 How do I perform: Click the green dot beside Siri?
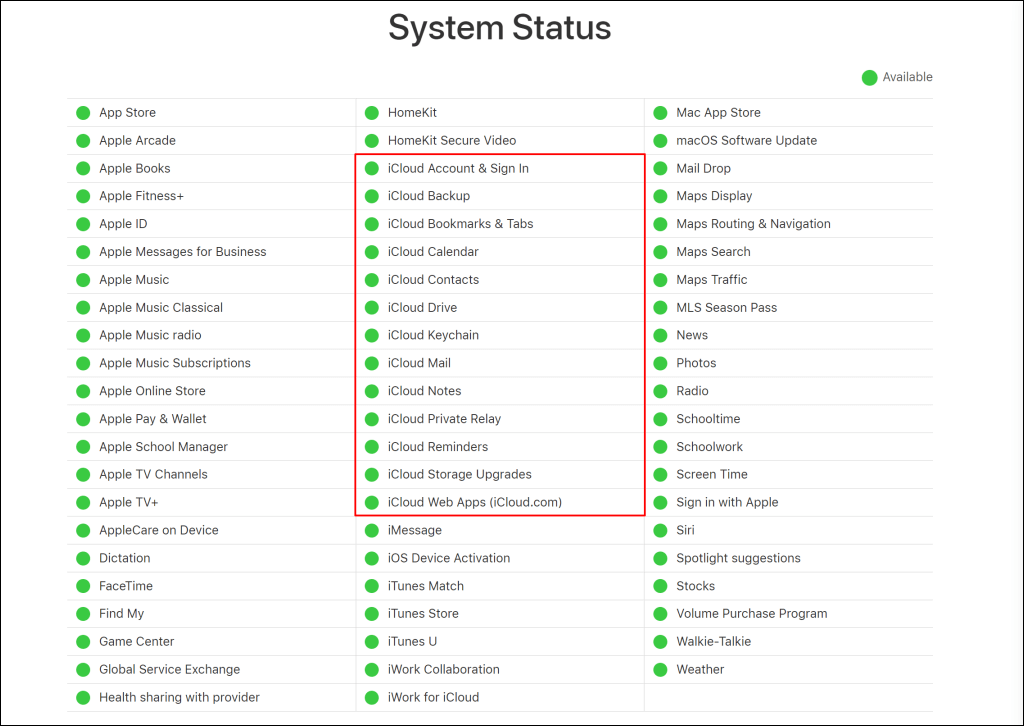point(660,530)
